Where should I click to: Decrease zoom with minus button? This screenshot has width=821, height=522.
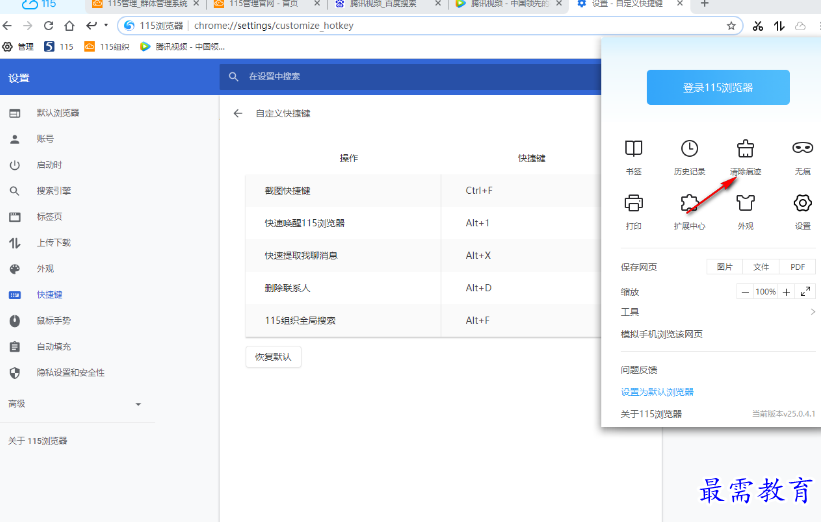click(745, 292)
